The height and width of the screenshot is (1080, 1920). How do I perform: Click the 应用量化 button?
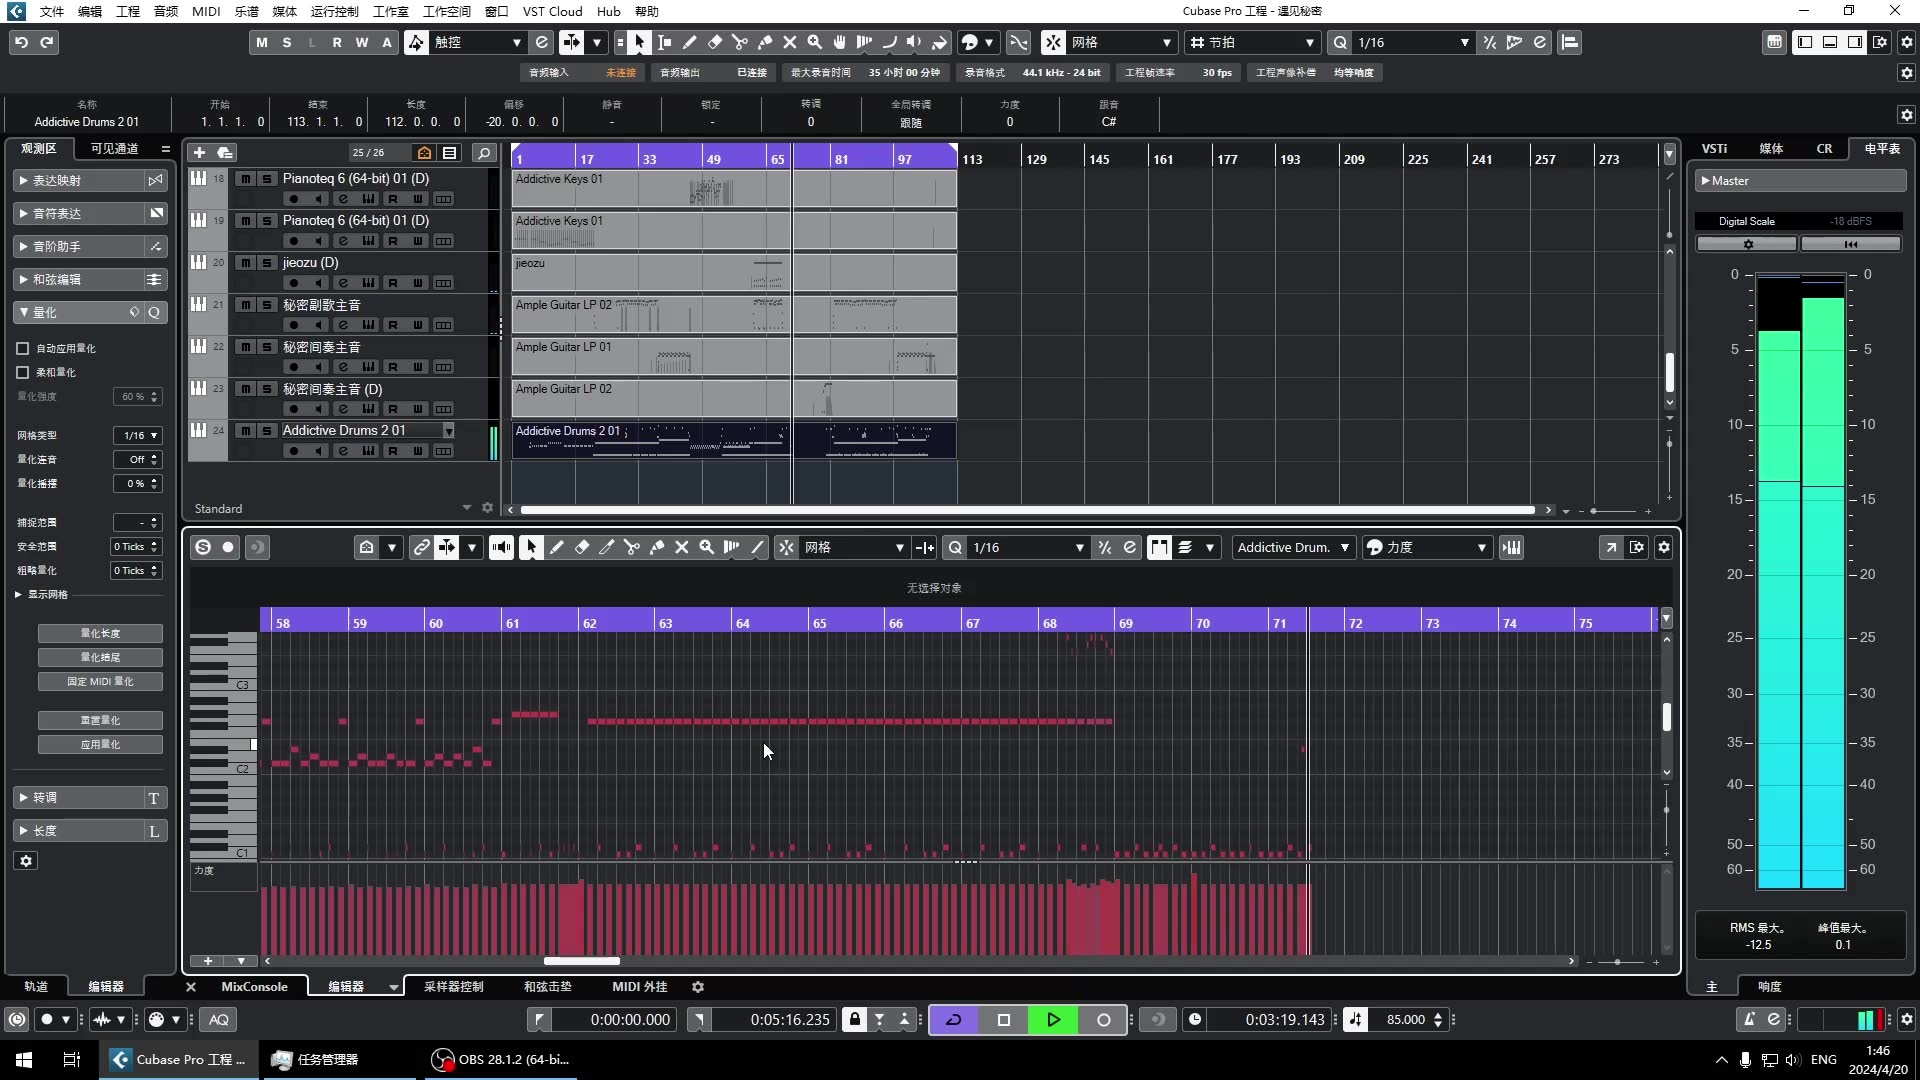(x=100, y=744)
